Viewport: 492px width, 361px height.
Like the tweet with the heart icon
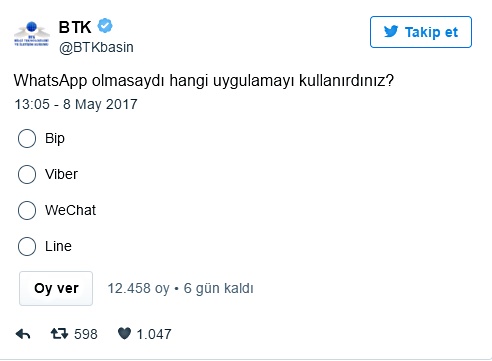(x=124, y=333)
